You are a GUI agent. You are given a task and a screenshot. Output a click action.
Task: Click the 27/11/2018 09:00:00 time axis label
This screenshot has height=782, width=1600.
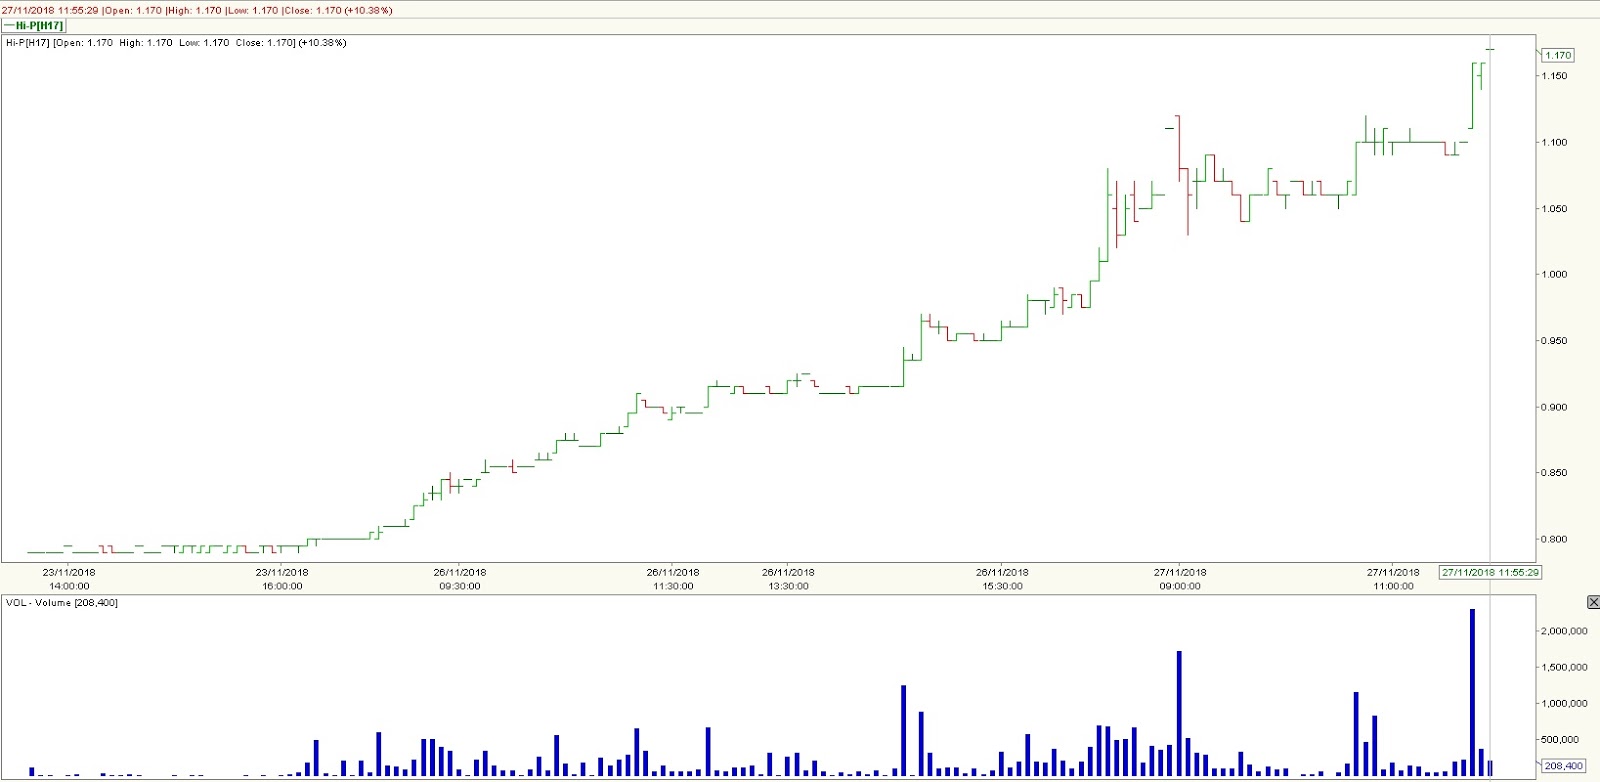[1180, 580]
